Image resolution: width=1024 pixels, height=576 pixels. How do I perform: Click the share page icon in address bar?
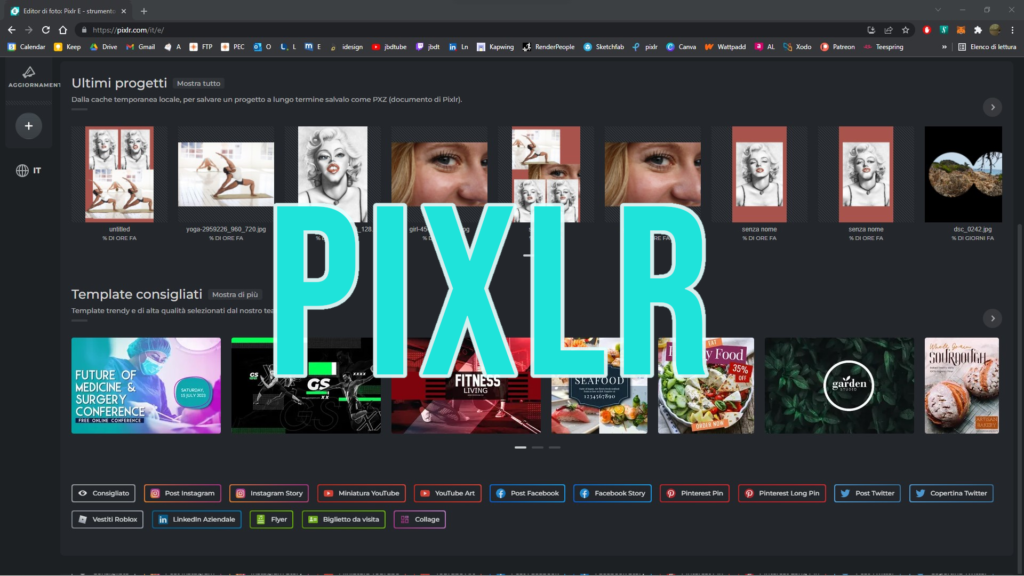pyautogui.click(x=888, y=30)
